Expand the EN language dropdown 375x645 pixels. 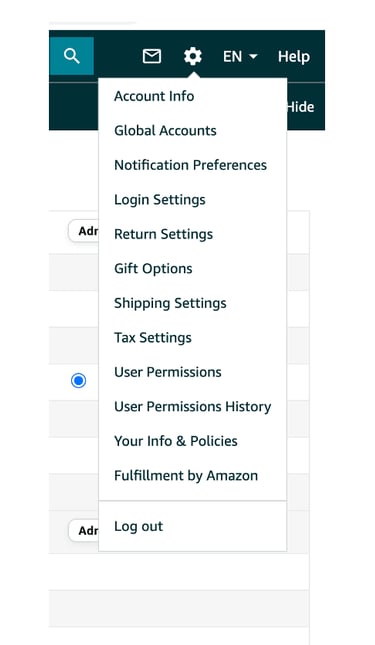(x=240, y=56)
